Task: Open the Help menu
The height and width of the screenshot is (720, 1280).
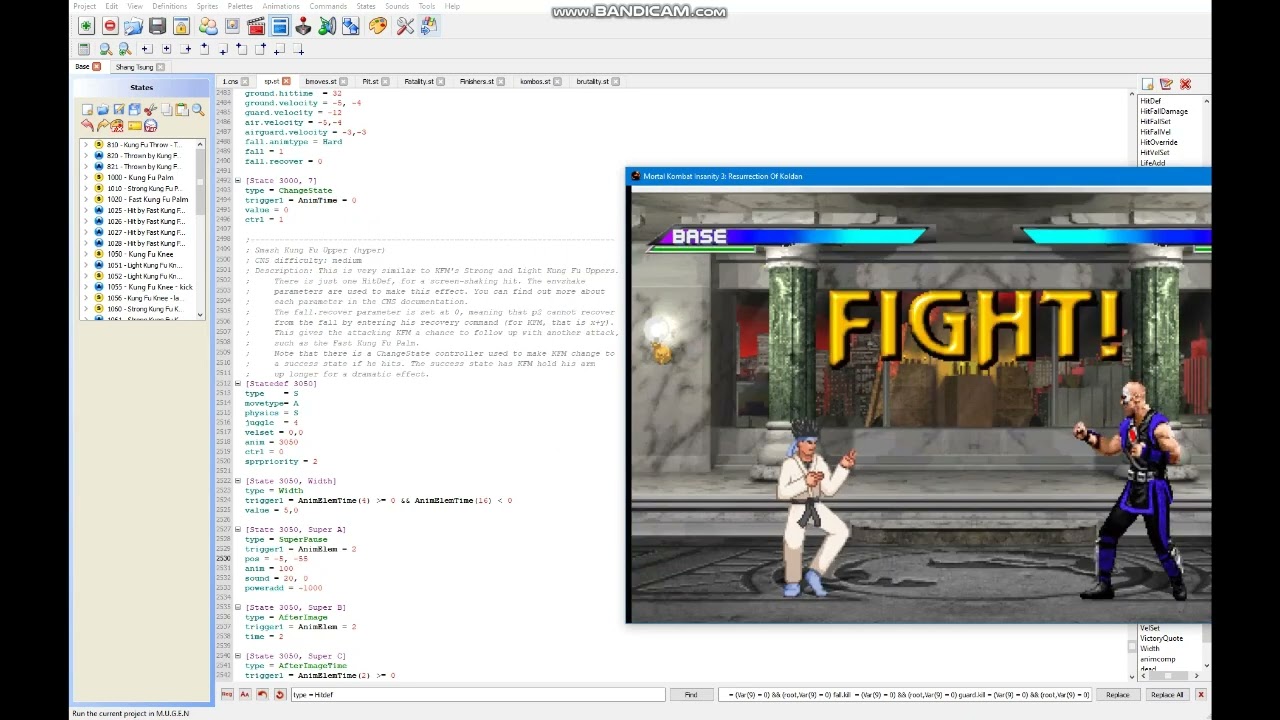Action: [452, 6]
